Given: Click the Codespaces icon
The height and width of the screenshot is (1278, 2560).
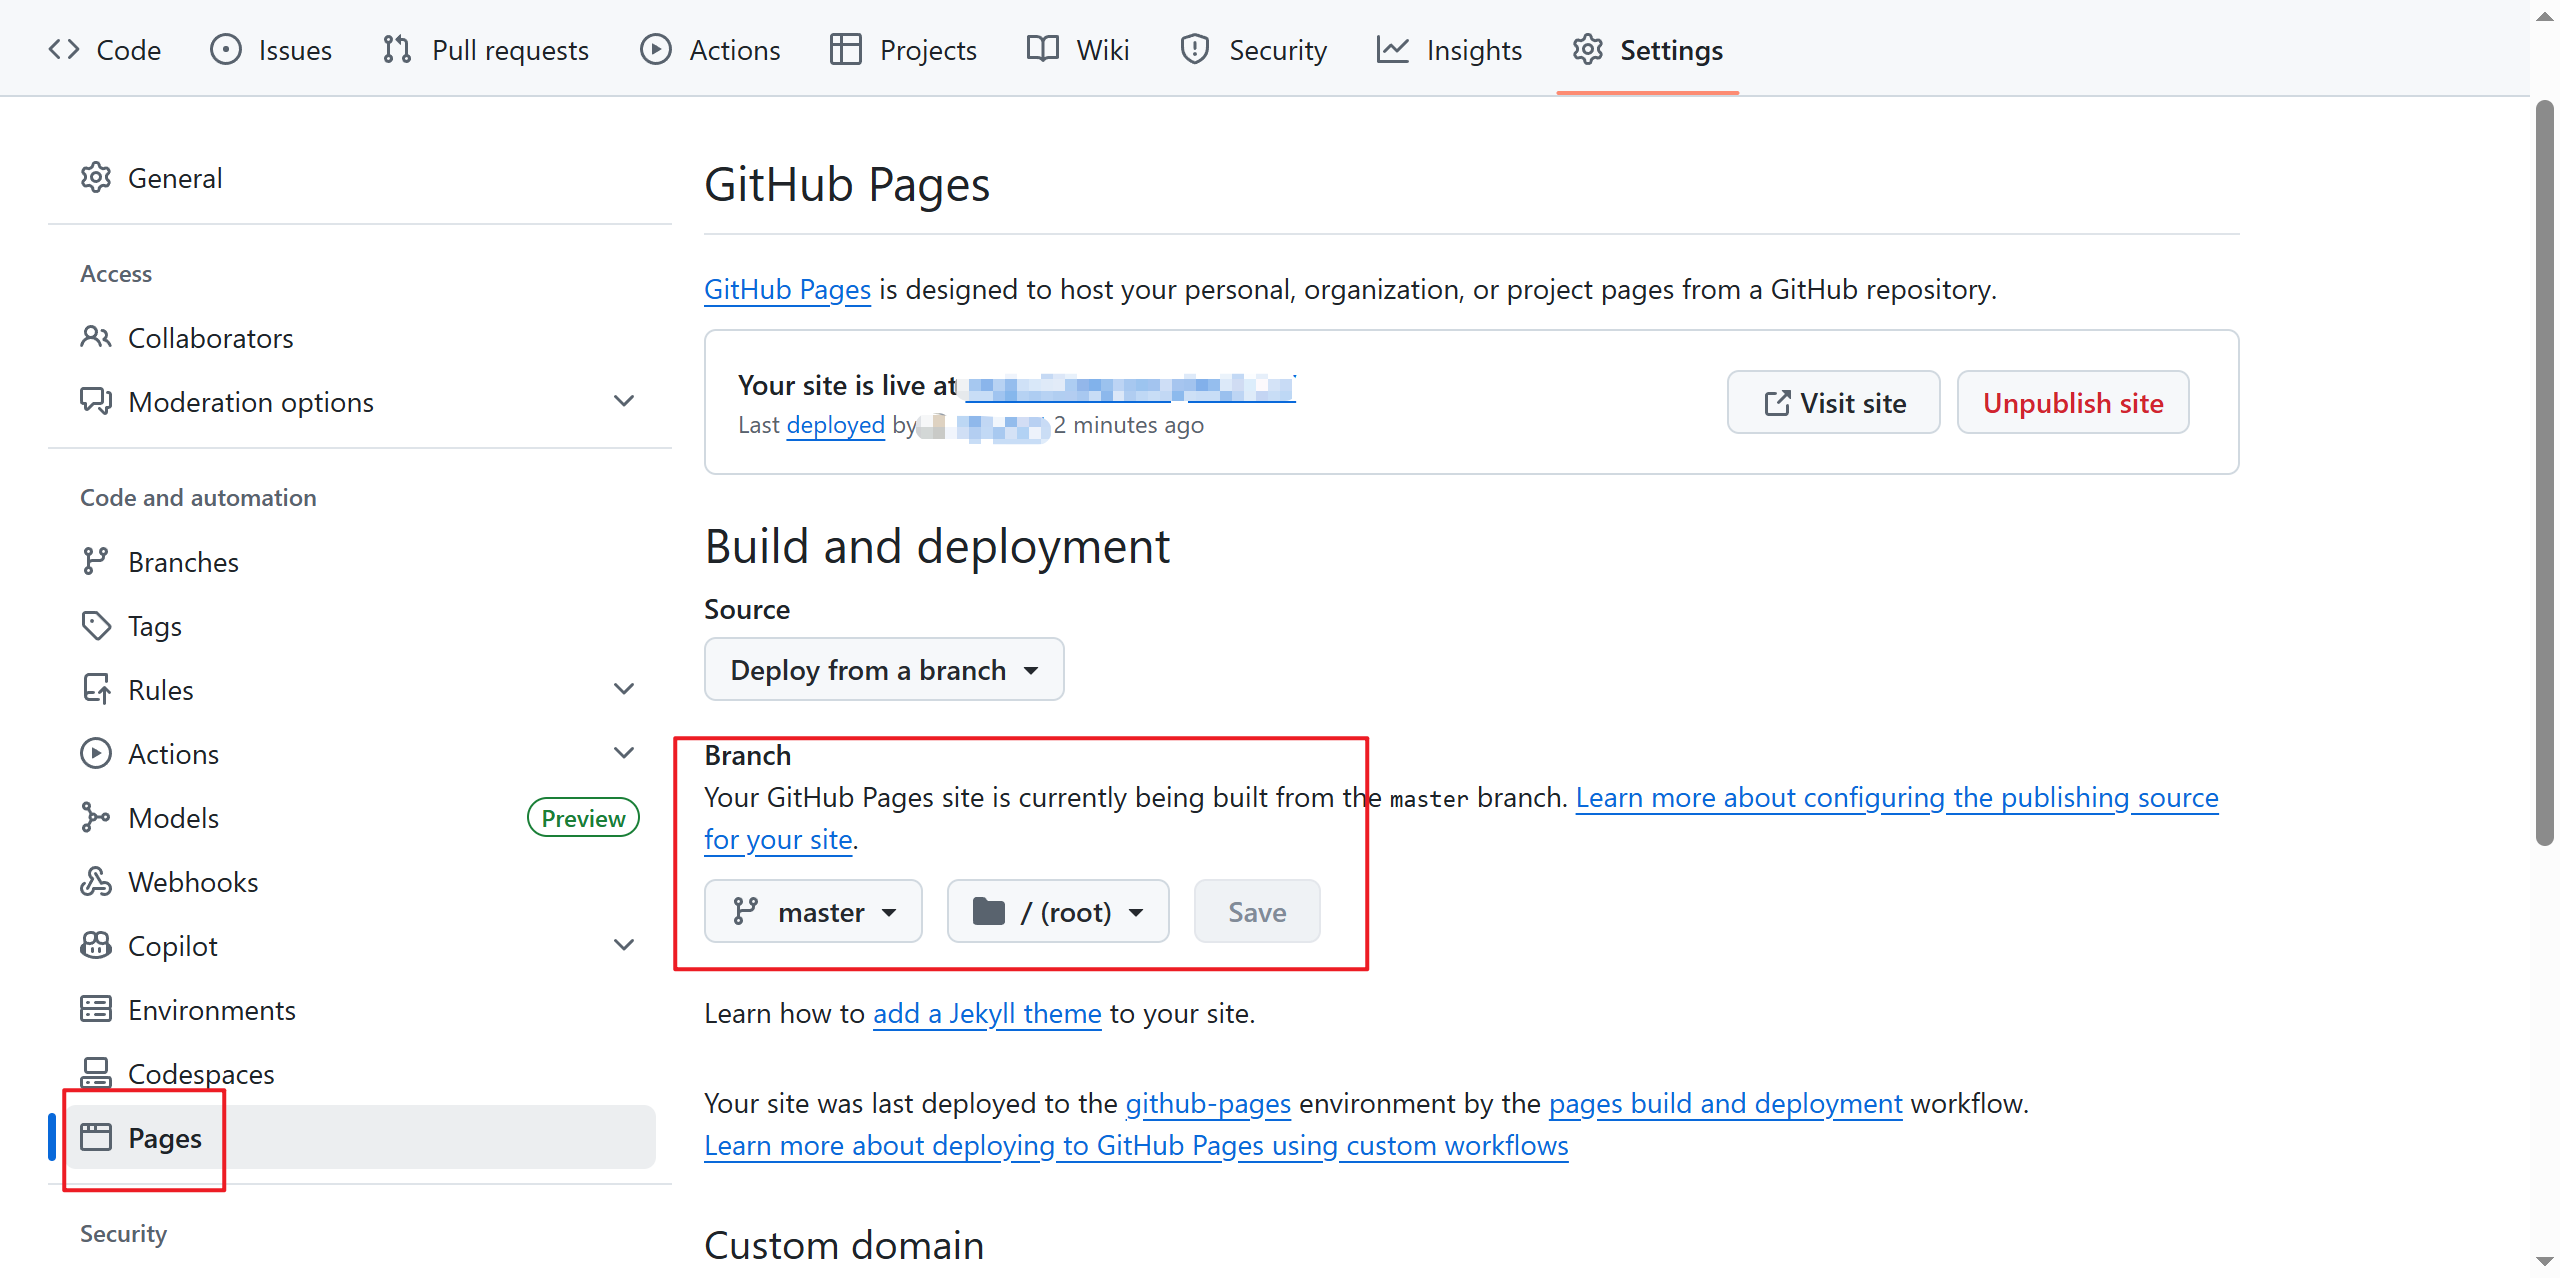Looking at the screenshot, I should tap(96, 1073).
